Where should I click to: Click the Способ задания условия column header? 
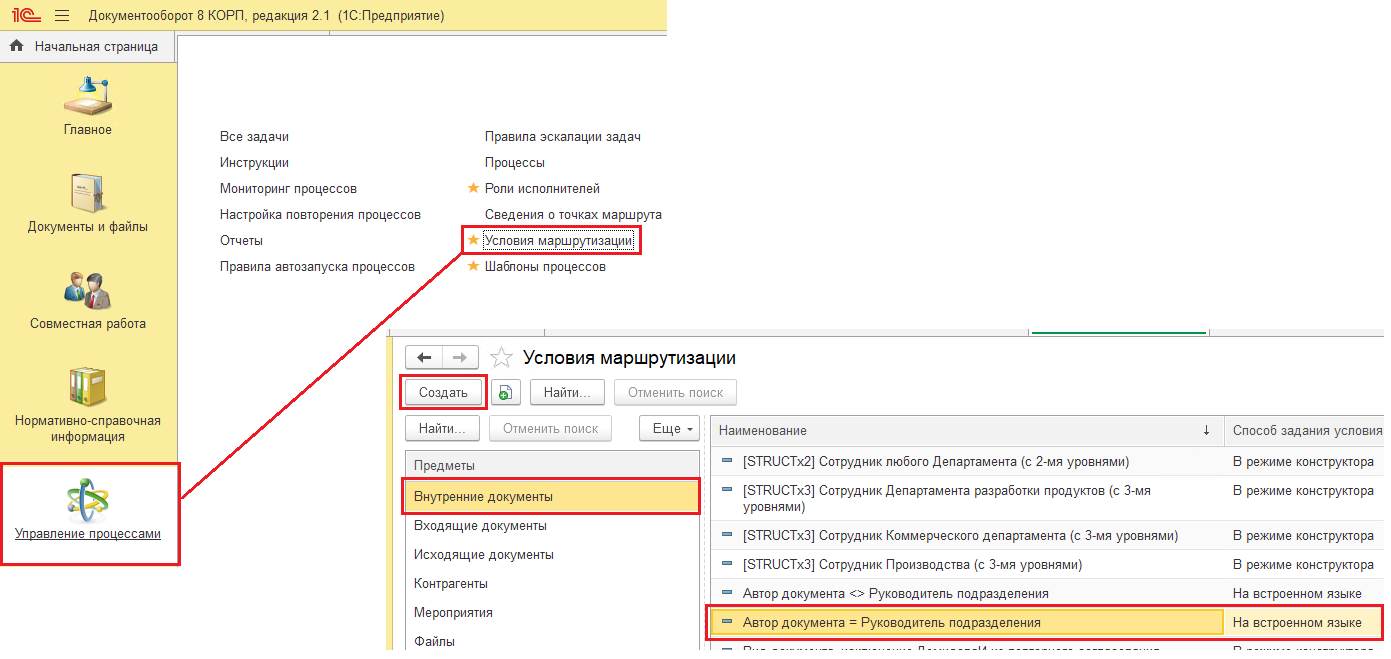click(1304, 430)
